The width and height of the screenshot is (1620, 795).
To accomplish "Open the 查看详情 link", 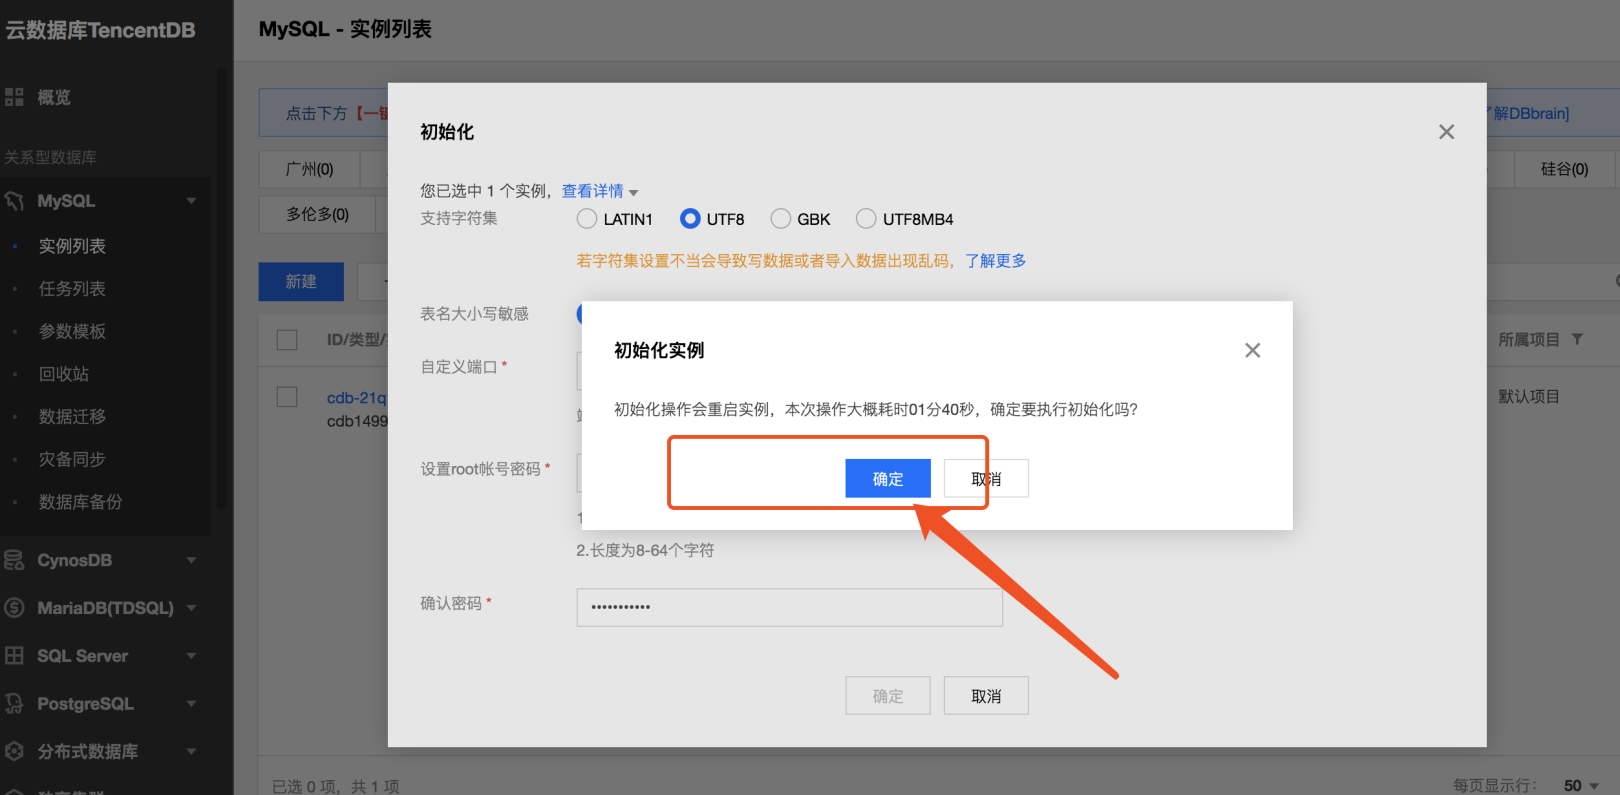I will click(592, 191).
